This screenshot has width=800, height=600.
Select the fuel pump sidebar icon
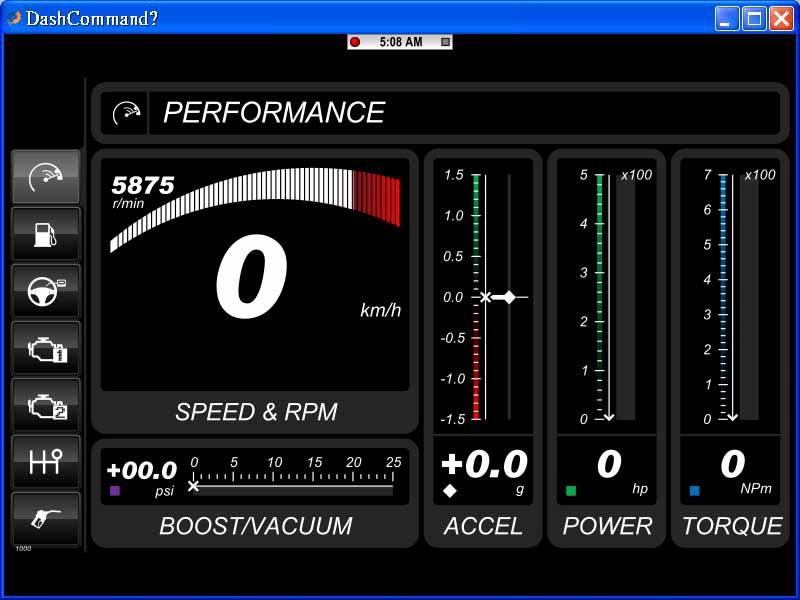click(x=46, y=234)
